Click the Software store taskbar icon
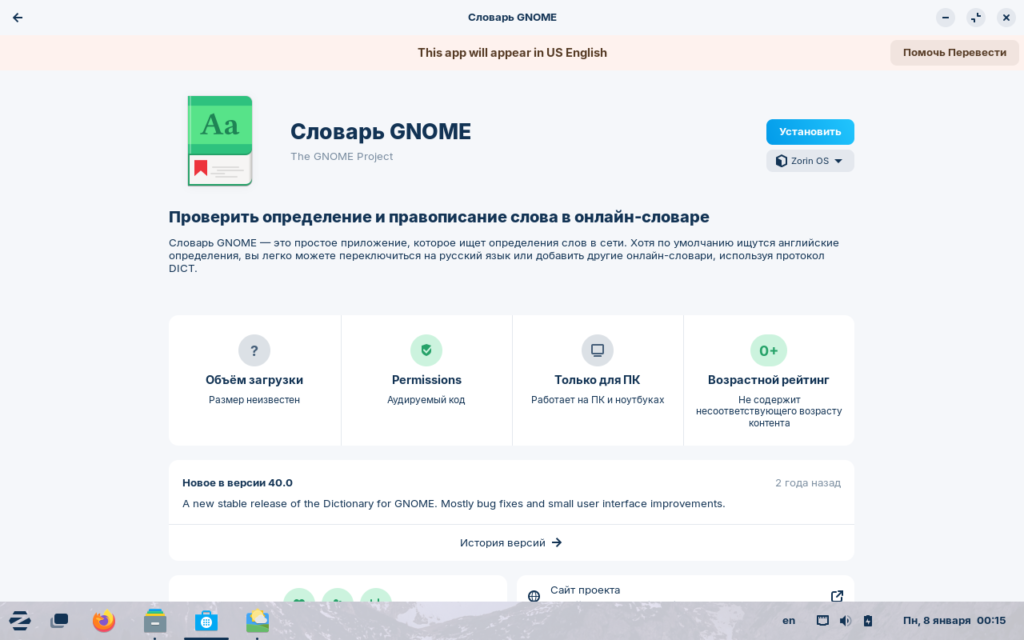Image resolution: width=1024 pixels, height=640 pixels. pos(206,620)
